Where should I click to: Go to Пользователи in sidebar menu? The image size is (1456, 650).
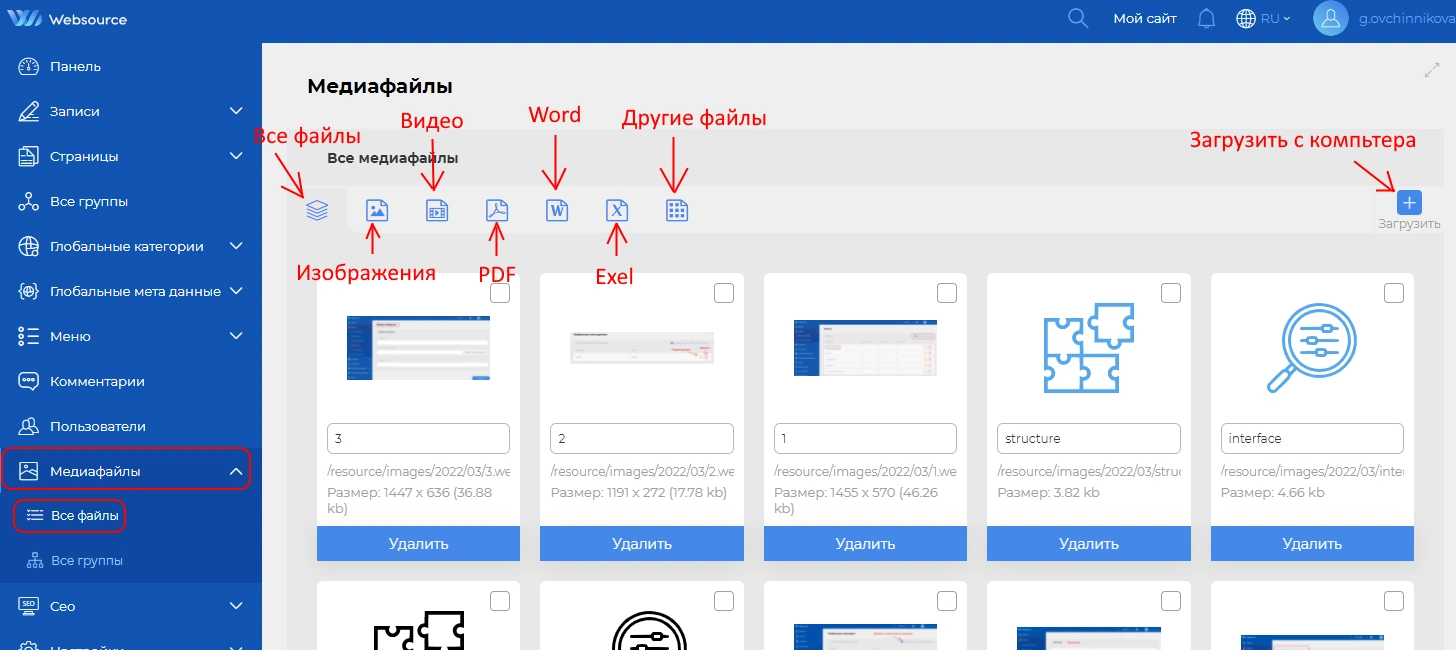(x=97, y=426)
